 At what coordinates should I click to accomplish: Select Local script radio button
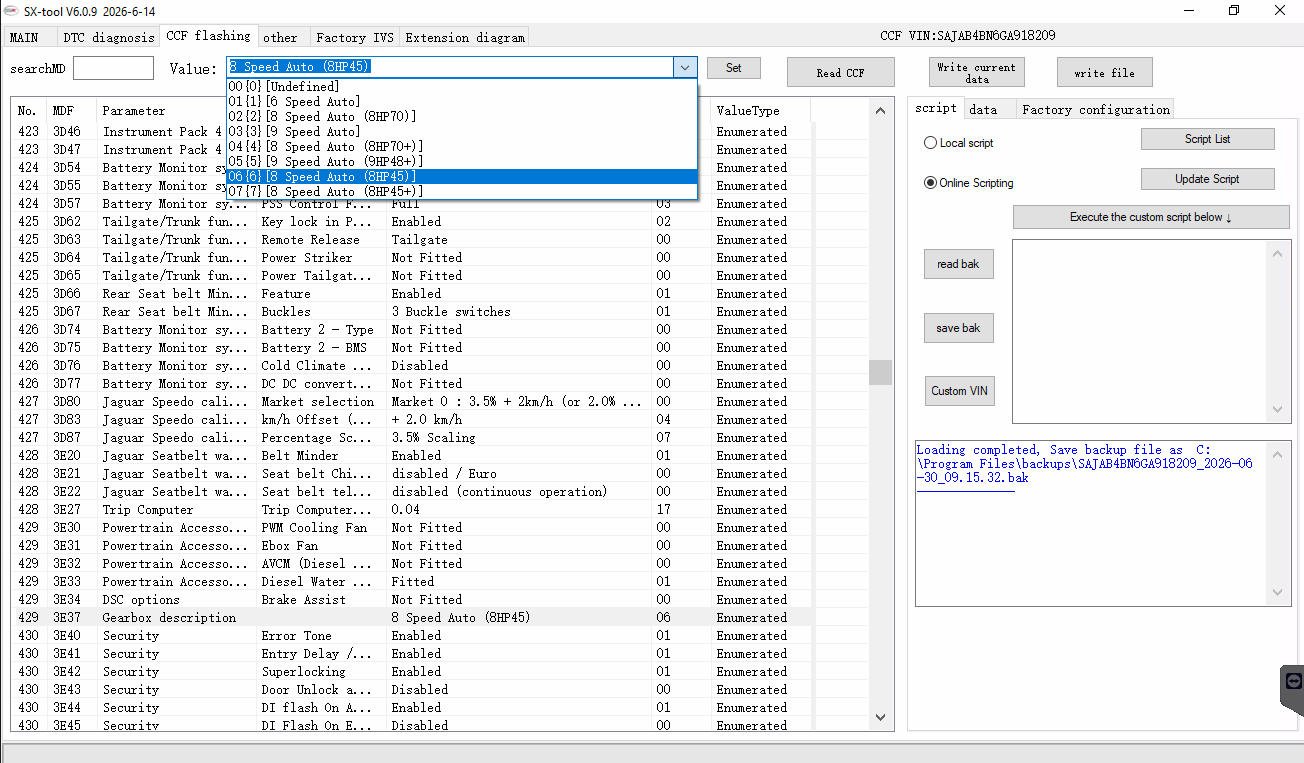point(958,143)
